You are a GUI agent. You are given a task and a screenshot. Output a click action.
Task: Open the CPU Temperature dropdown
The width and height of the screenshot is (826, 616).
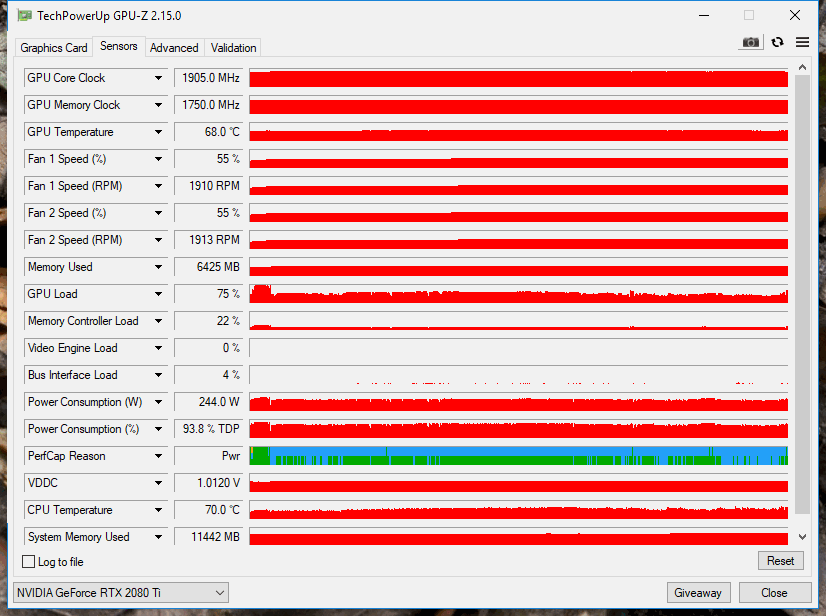tap(158, 510)
